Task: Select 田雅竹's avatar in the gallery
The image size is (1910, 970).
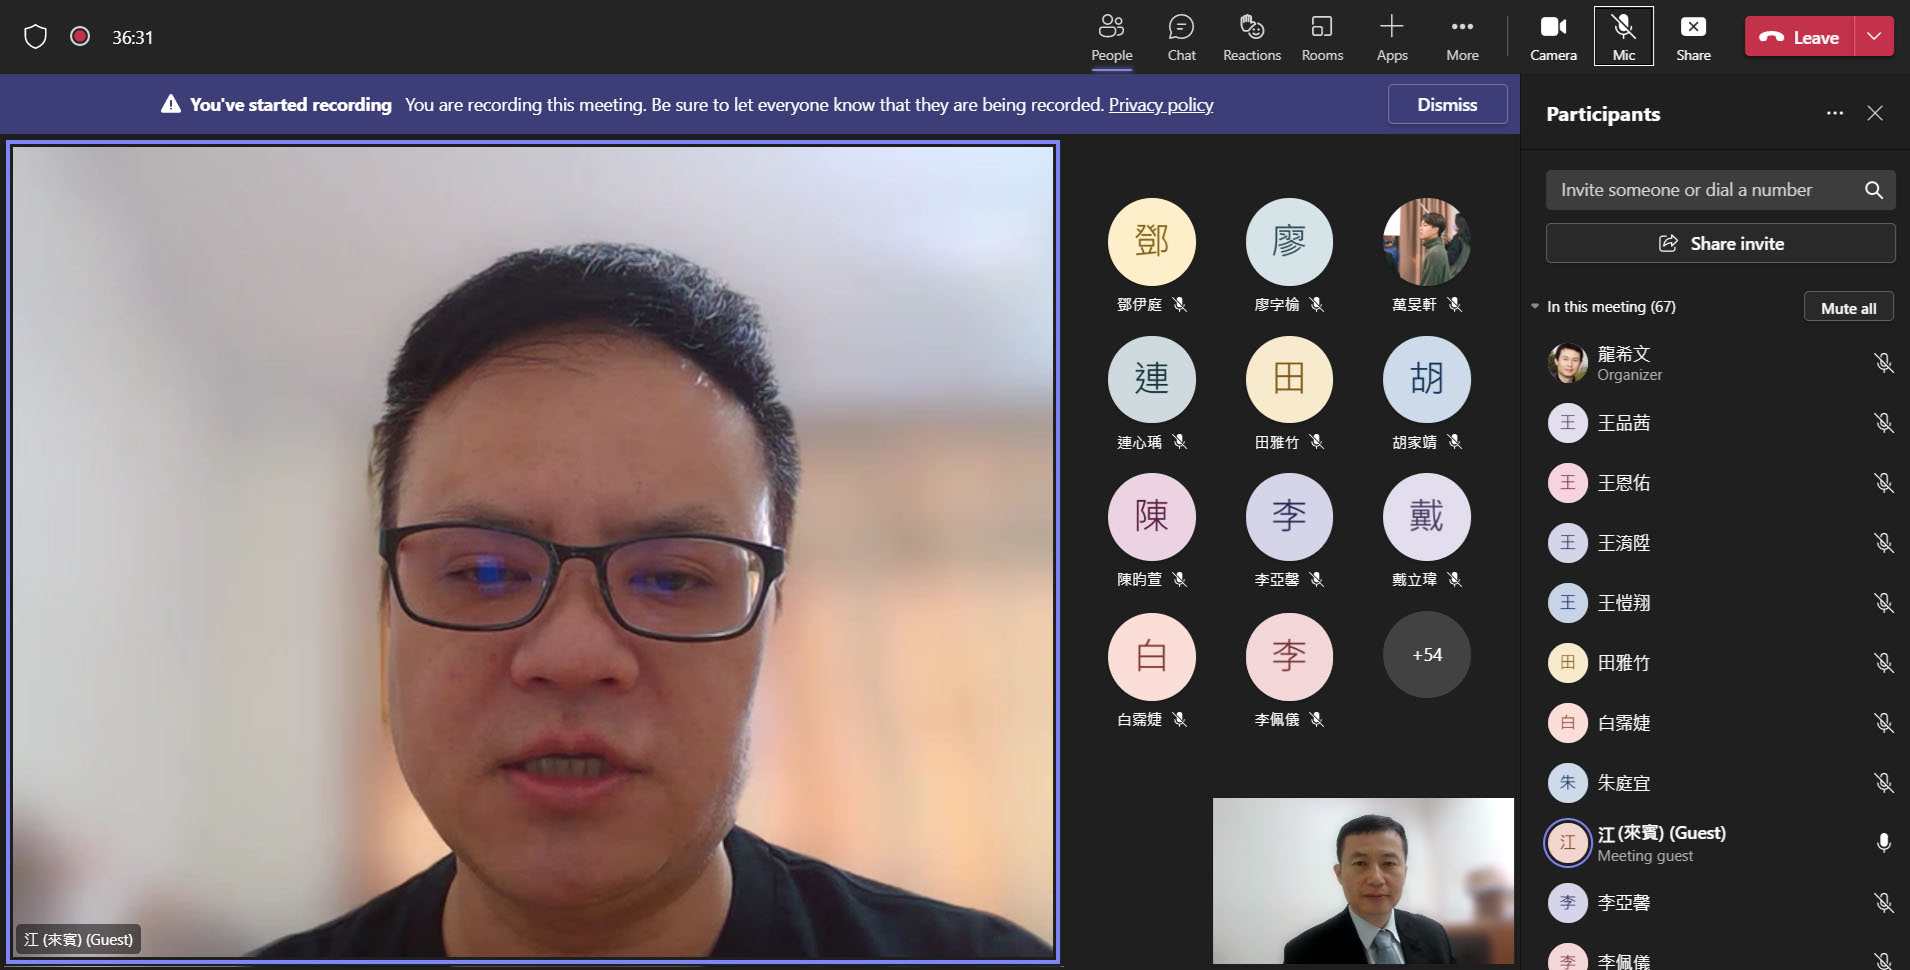Action: [1289, 380]
